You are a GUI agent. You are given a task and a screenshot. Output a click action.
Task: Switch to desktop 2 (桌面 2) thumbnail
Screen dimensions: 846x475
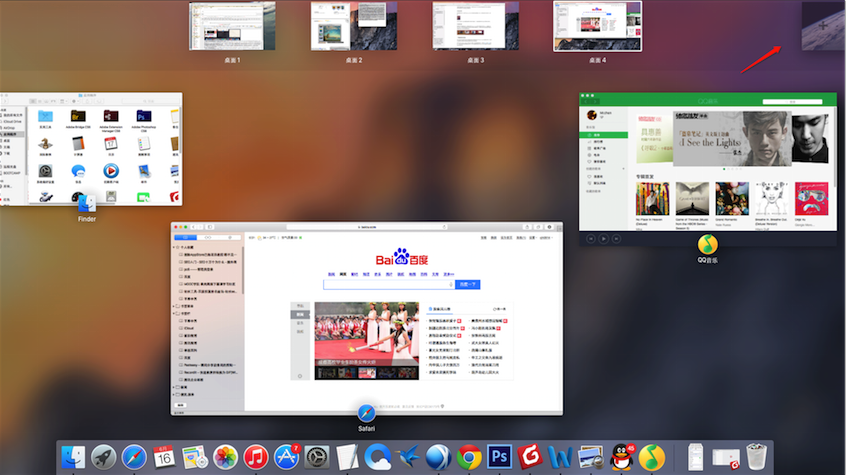tap(354, 26)
